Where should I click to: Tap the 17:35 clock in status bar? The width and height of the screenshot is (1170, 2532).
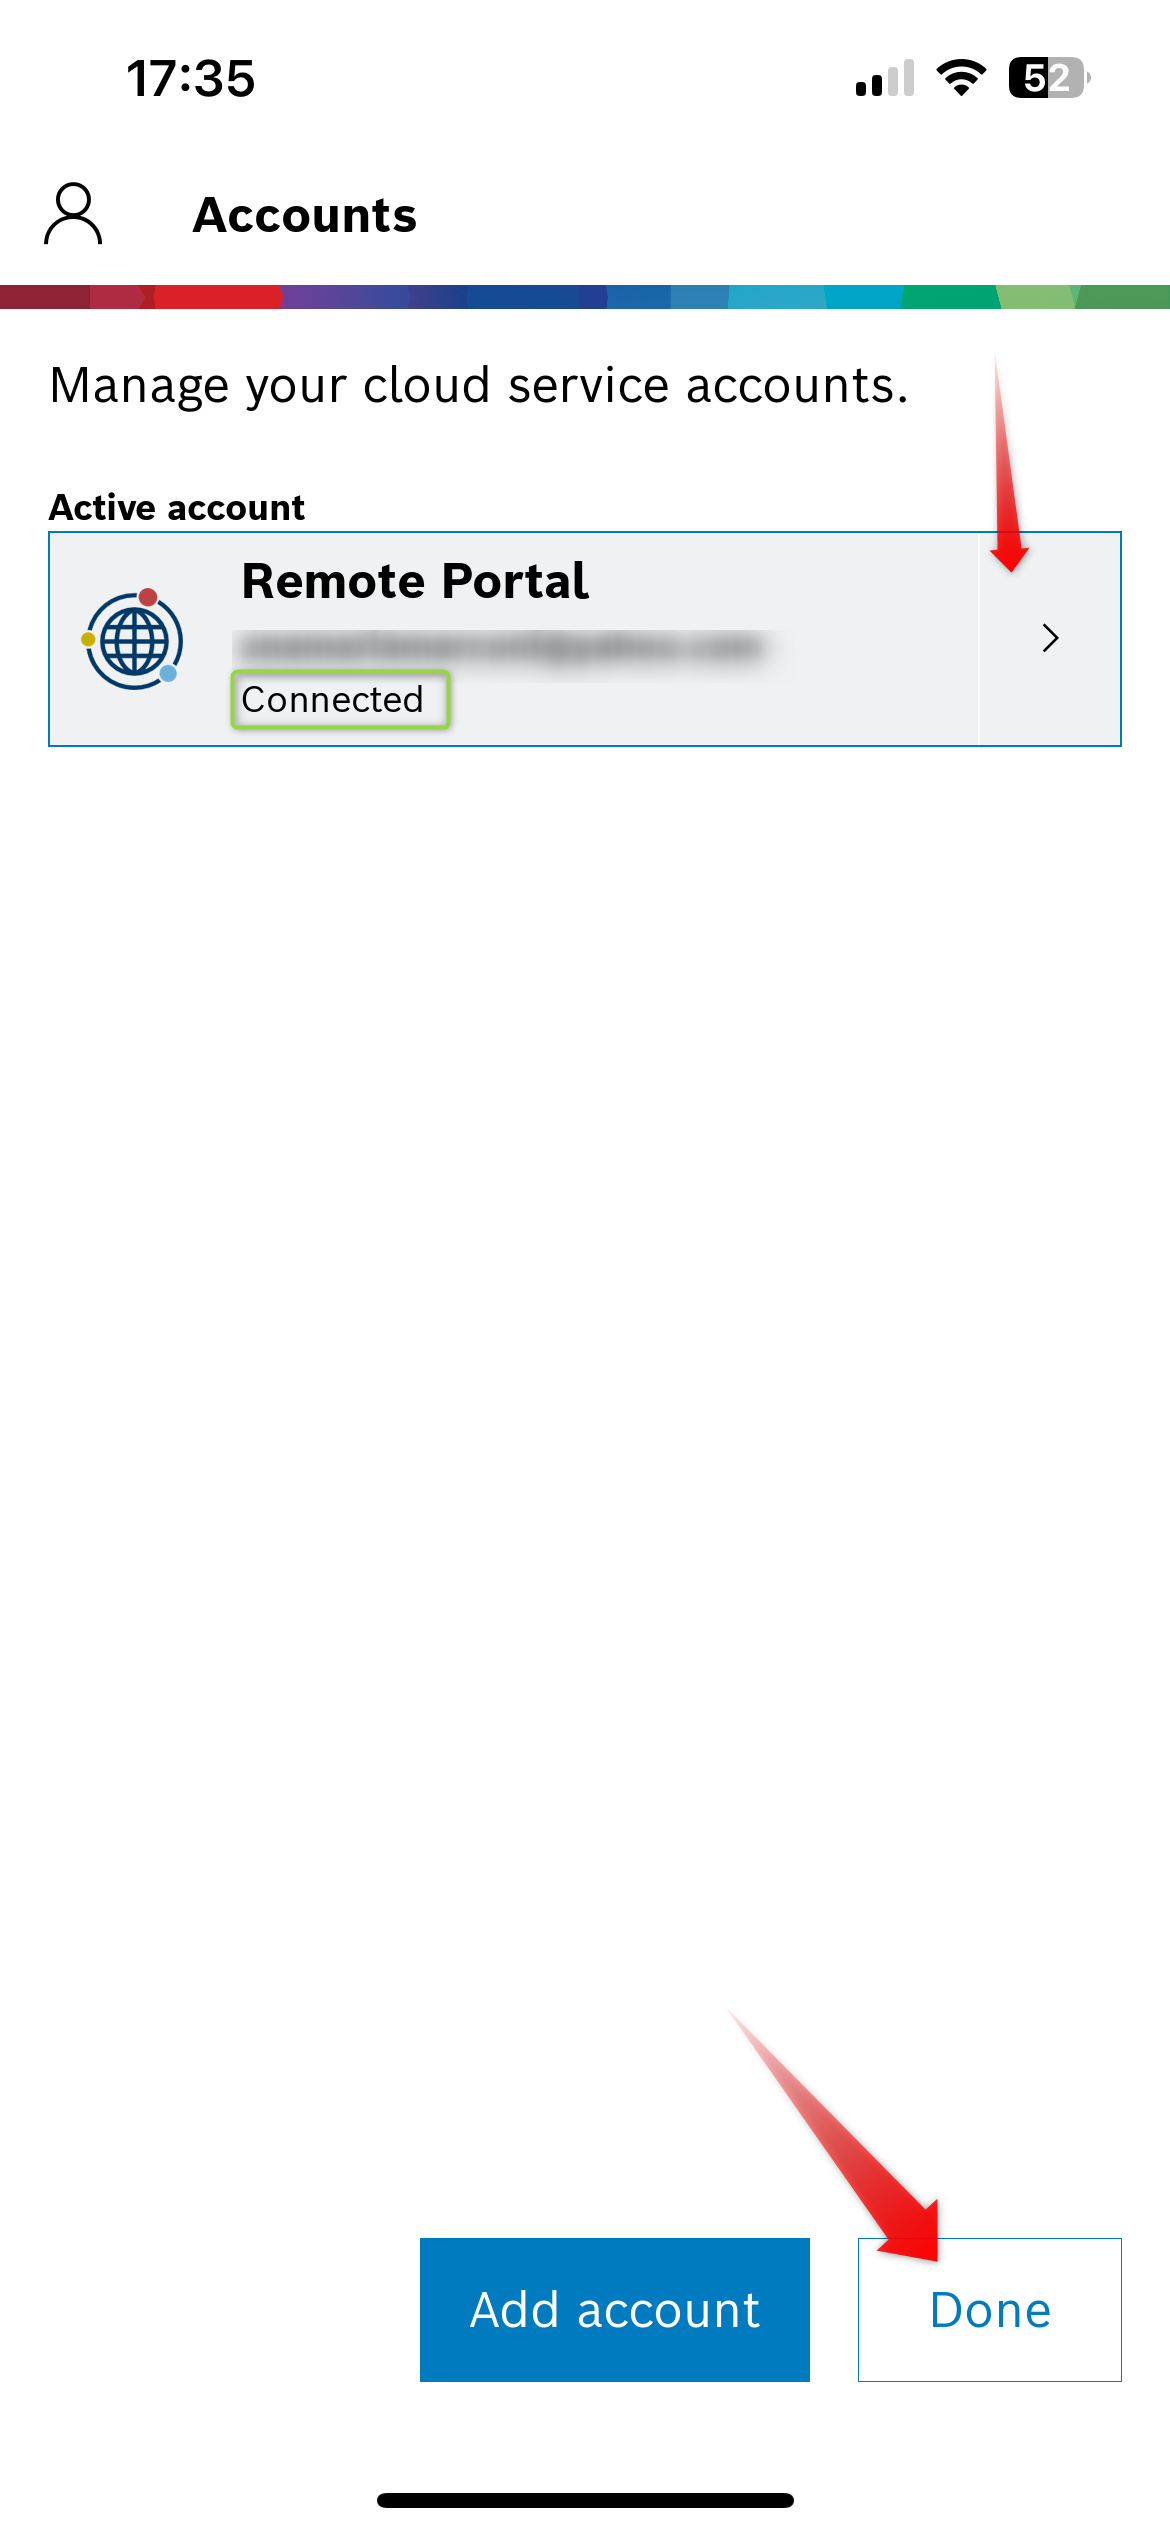[191, 78]
